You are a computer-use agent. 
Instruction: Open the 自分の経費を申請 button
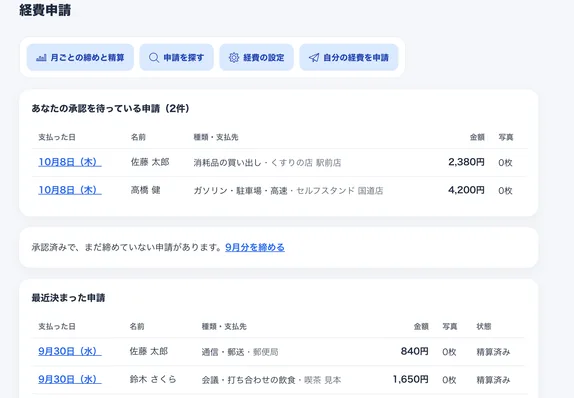(349, 57)
